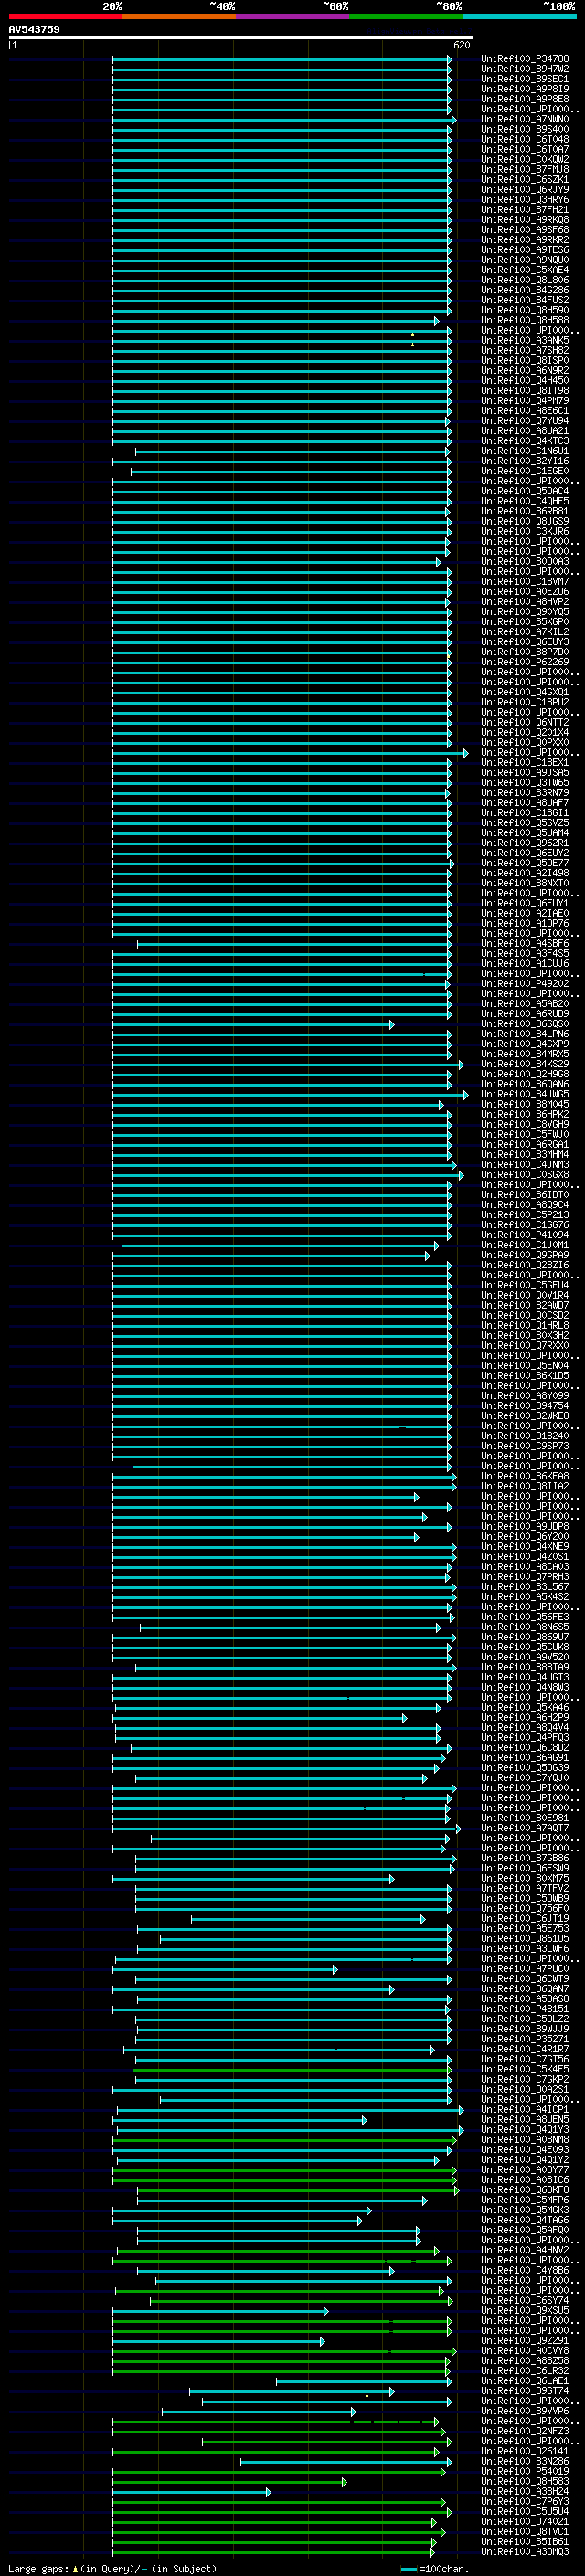Select hit UniRef100_B9H7W2
585x2576 pixels.
point(525,69)
